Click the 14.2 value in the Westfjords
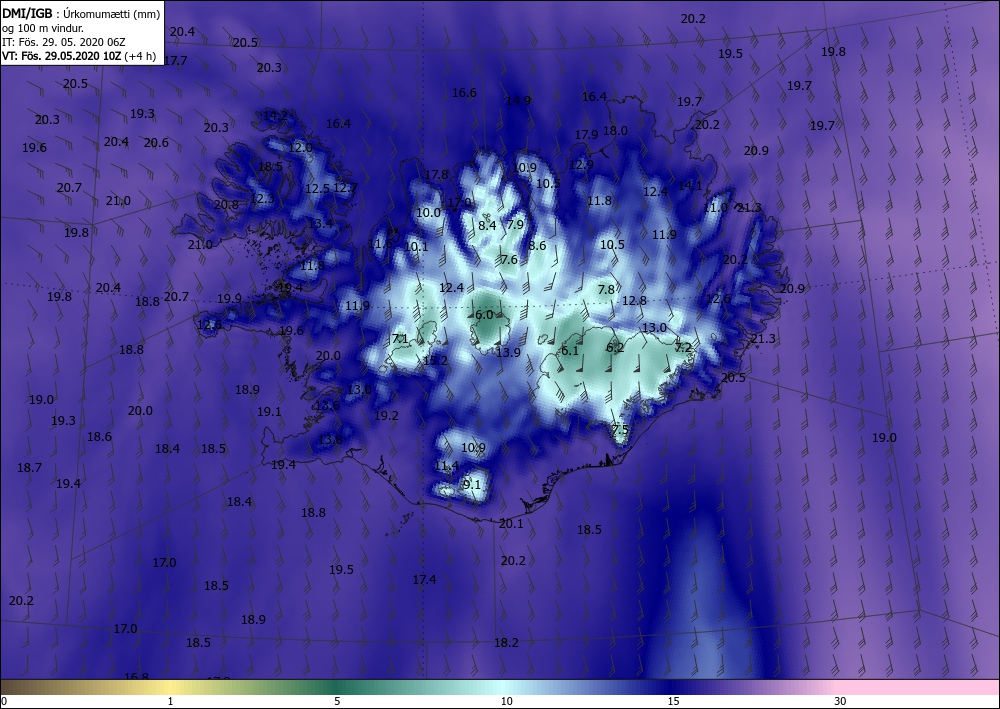Screen dimensions: 1000x709 pos(276,116)
